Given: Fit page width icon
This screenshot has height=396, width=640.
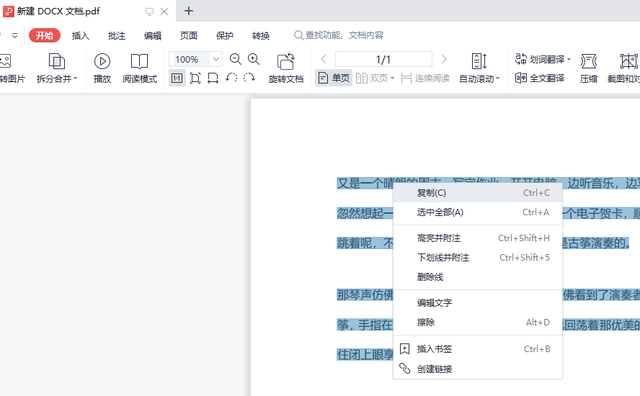Looking at the screenshot, I should click(213, 78).
